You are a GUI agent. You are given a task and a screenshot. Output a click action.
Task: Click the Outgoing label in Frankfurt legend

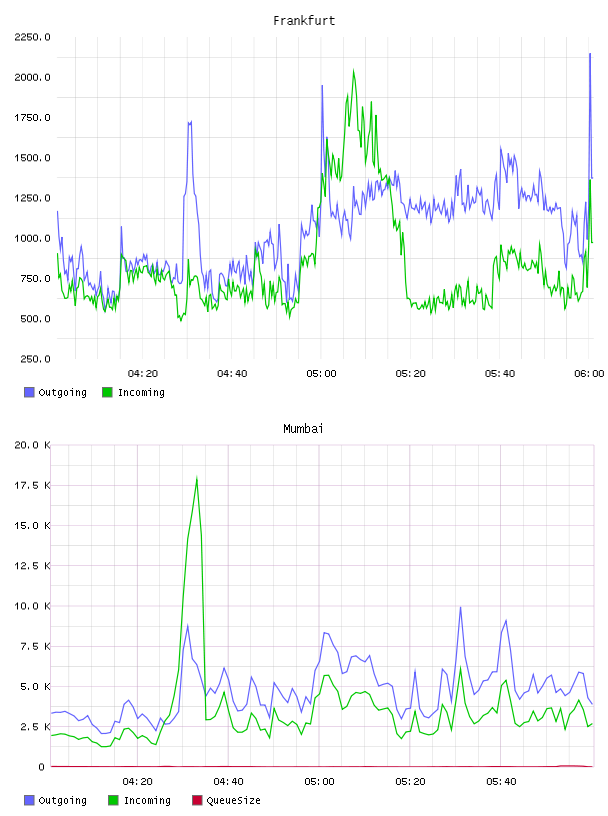click(x=62, y=393)
